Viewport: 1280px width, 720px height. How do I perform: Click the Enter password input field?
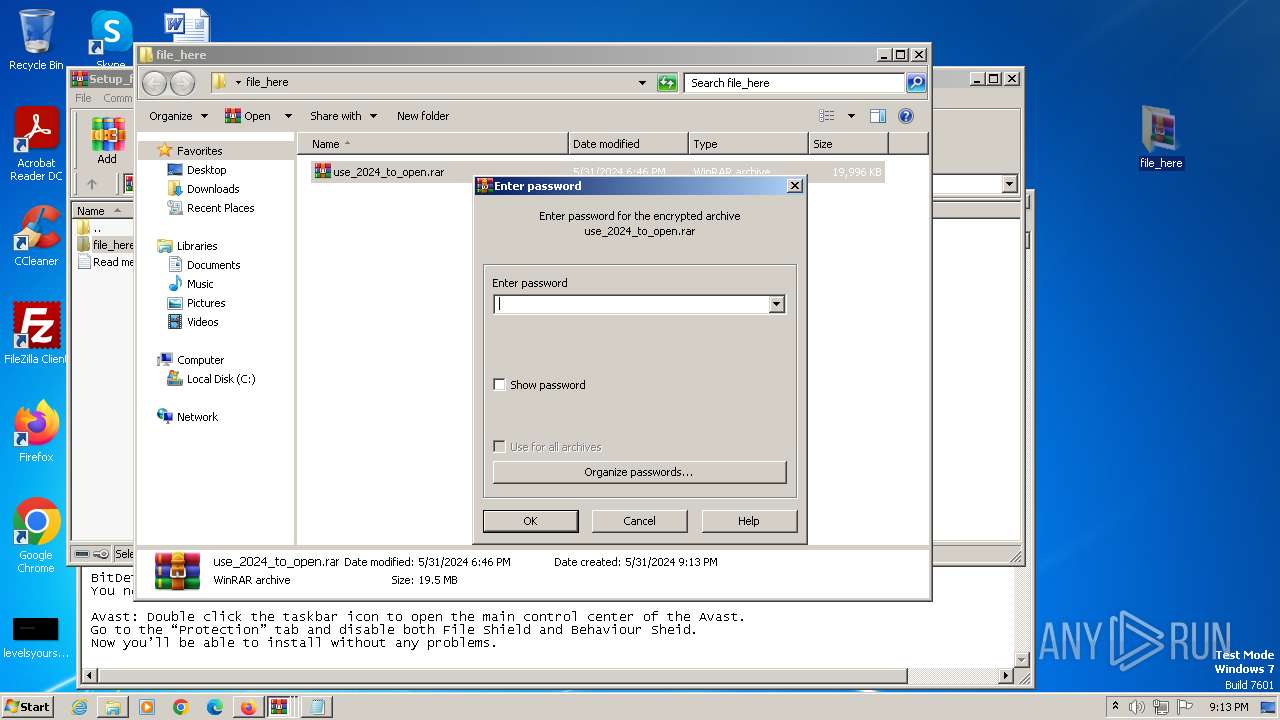pyautogui.click(x=630, y=304)
